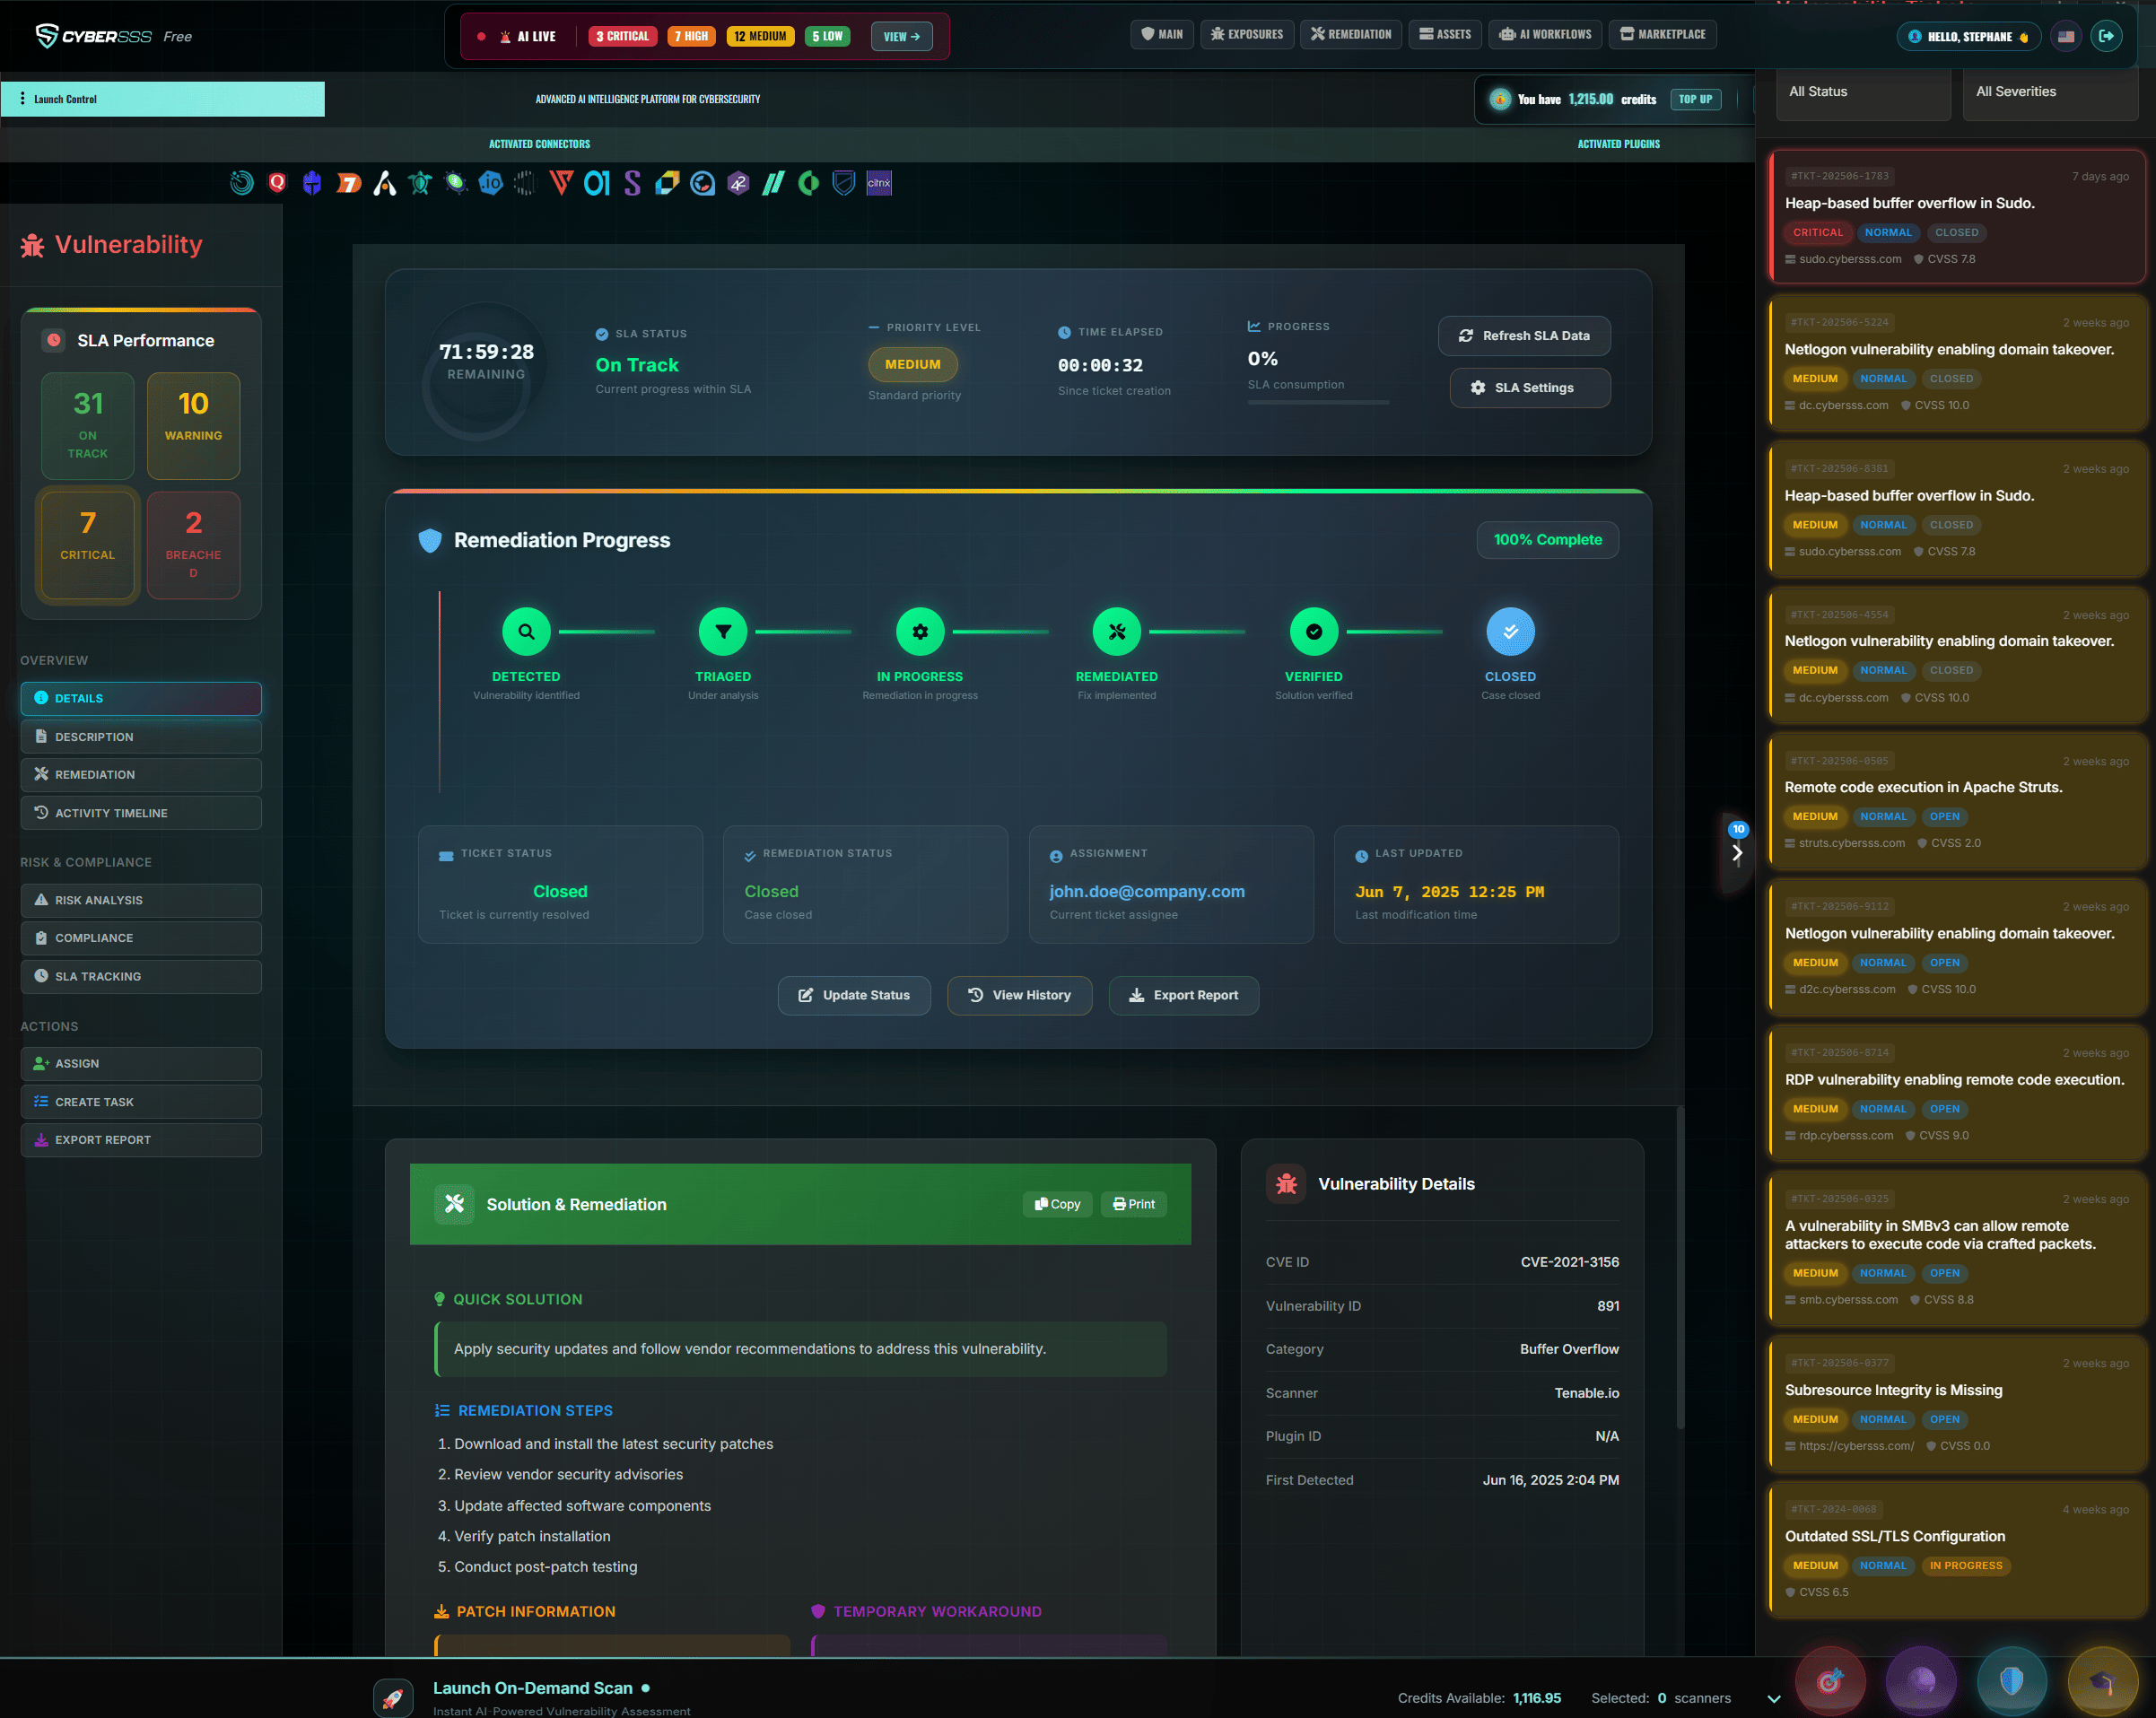The image size is (2156, 1718).
Task: Click the REMEDIATED step tools icon
Action: [x=1117, y=631]
